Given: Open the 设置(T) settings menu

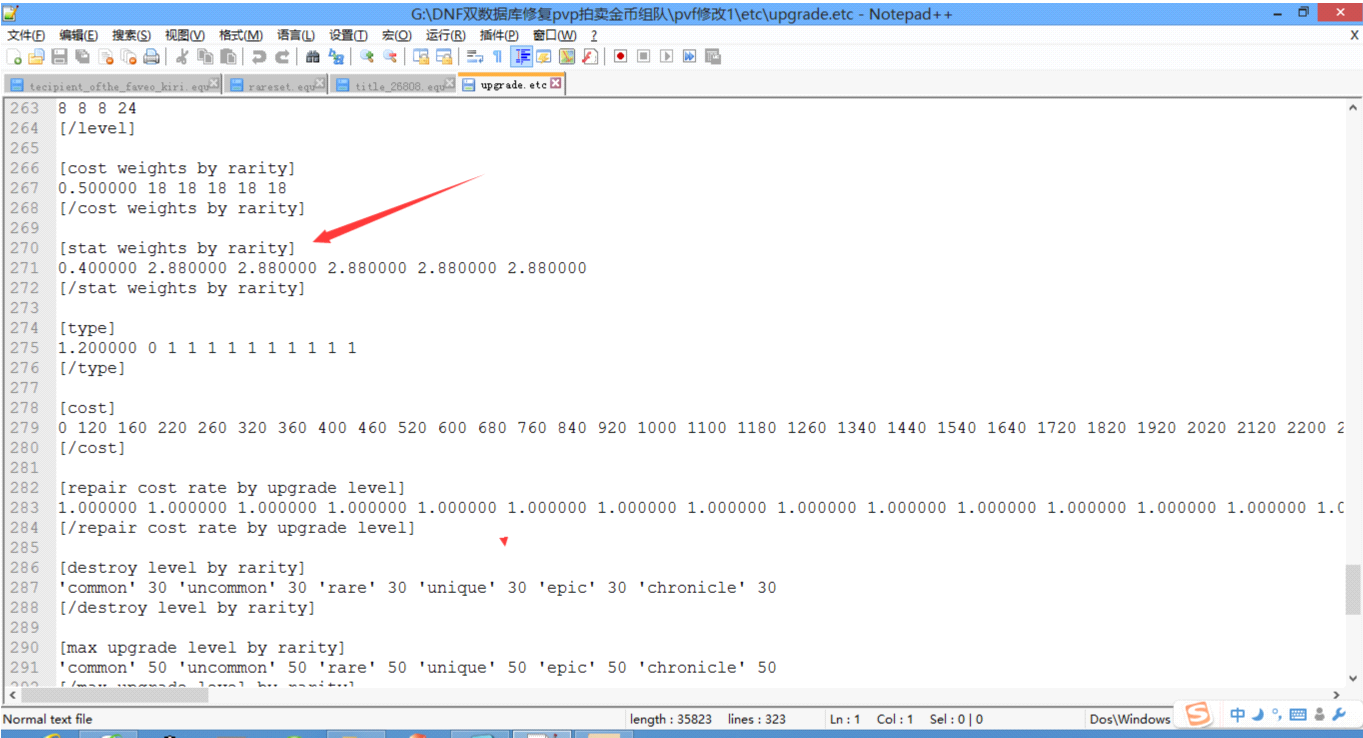Looking at the screenshot, I should click(348, 36).
